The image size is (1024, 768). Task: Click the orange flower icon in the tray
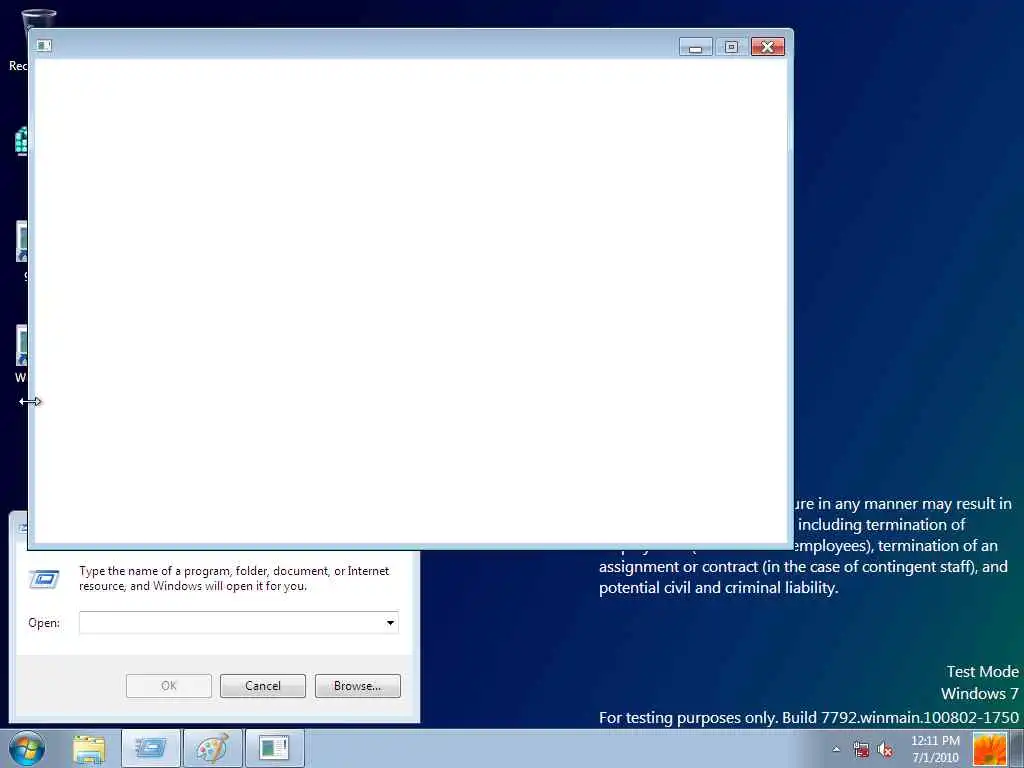[990, 748]
